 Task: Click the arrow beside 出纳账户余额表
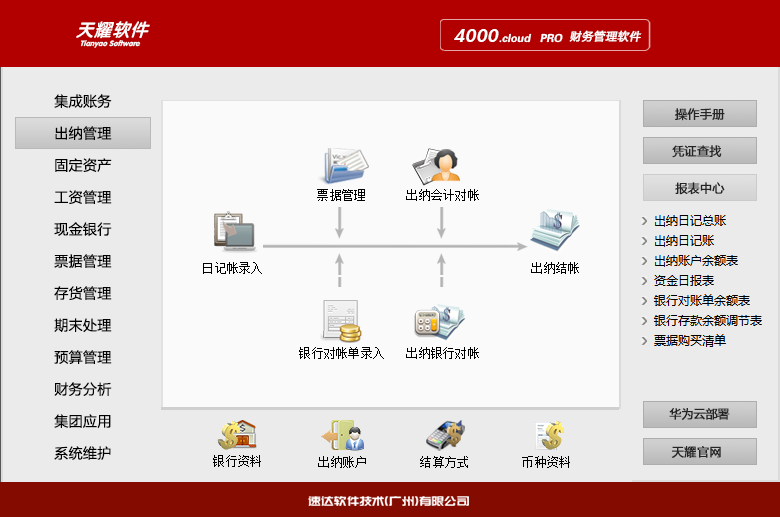pos(645,261)
